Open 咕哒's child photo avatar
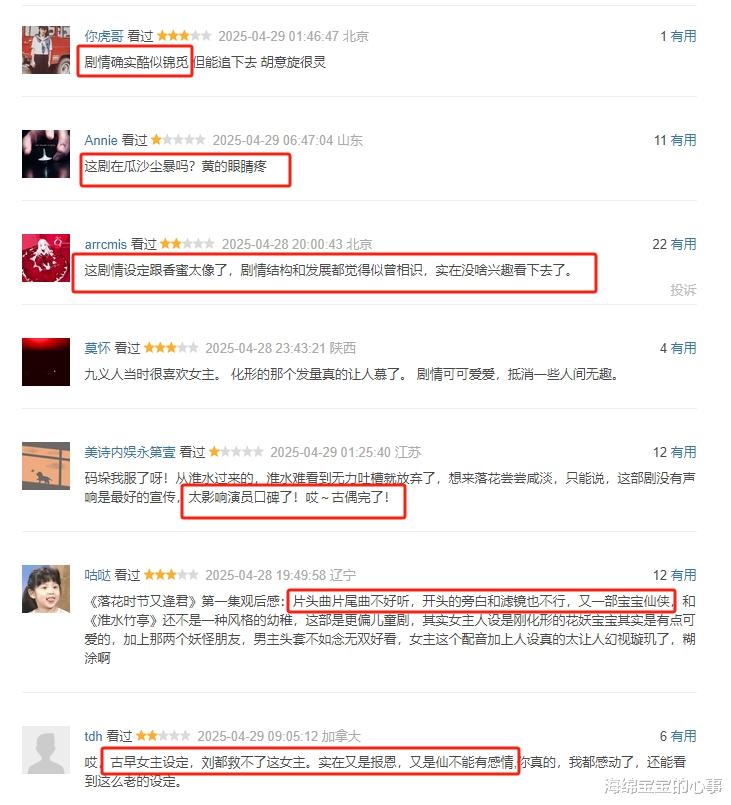 click(46, 589)
